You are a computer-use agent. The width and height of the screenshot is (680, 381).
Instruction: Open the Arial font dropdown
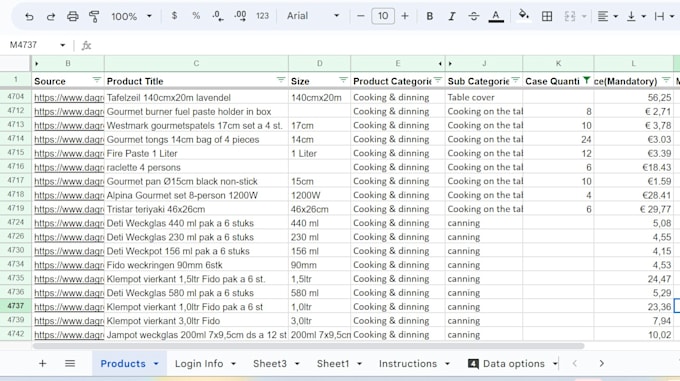click(x=313, y=16)
